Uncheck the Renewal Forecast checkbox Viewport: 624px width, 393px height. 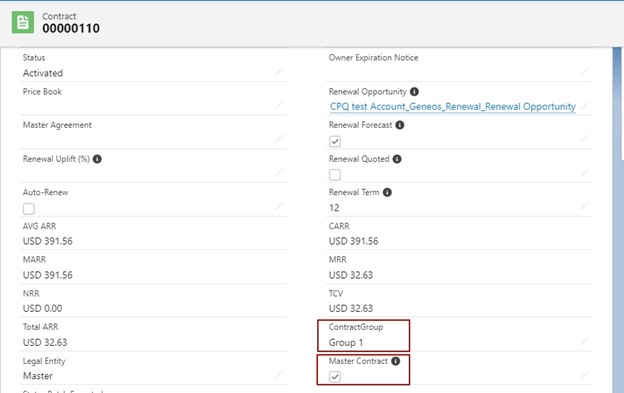point(335,141)
